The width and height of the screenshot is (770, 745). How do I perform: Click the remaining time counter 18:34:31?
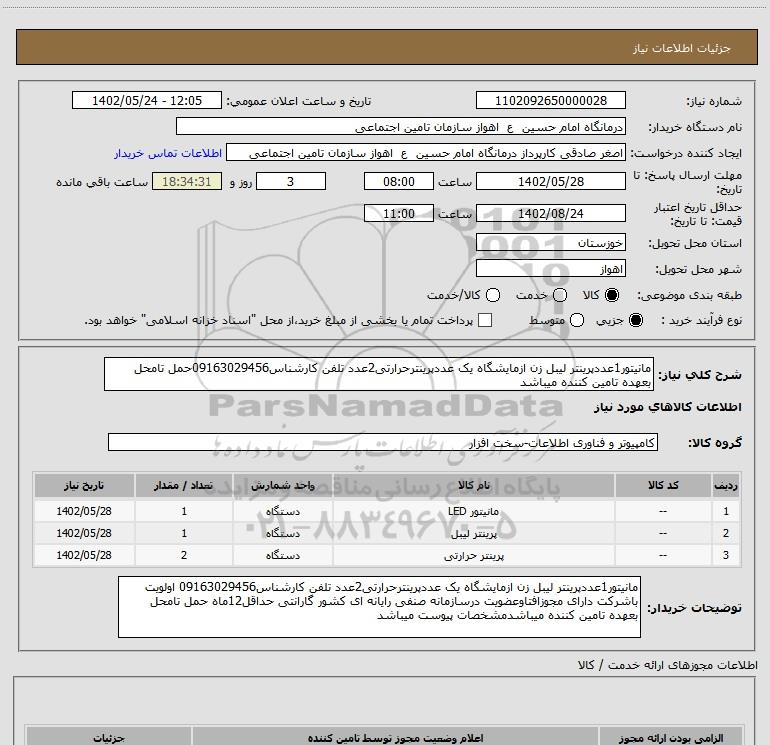point(187,182)
